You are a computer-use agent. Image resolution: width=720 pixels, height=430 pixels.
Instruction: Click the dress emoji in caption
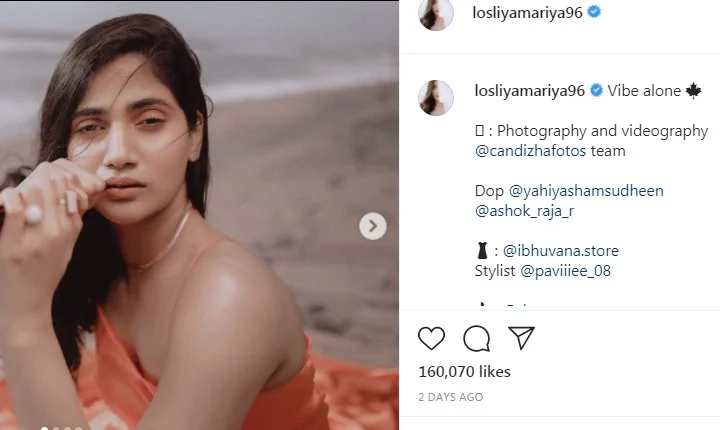[x=482, y=250]
